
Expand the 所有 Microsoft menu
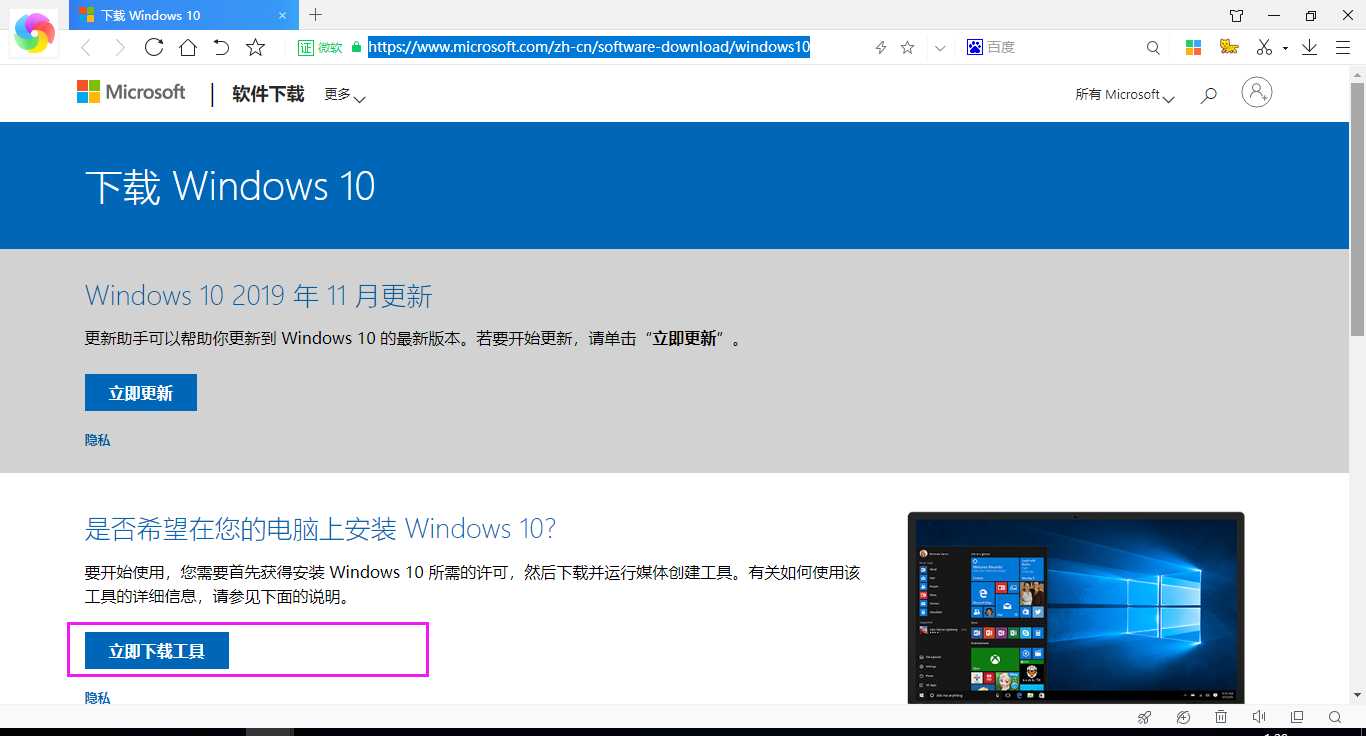[x=1125, y=95]
